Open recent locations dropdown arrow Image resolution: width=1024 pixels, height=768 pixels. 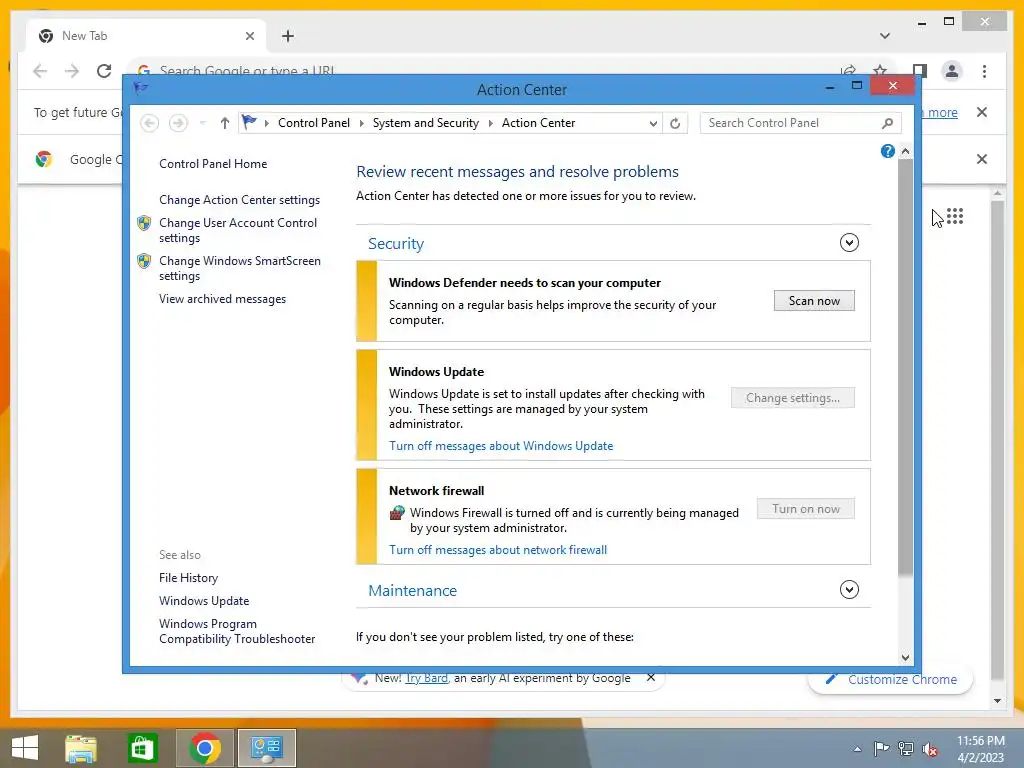pos(202,123)
